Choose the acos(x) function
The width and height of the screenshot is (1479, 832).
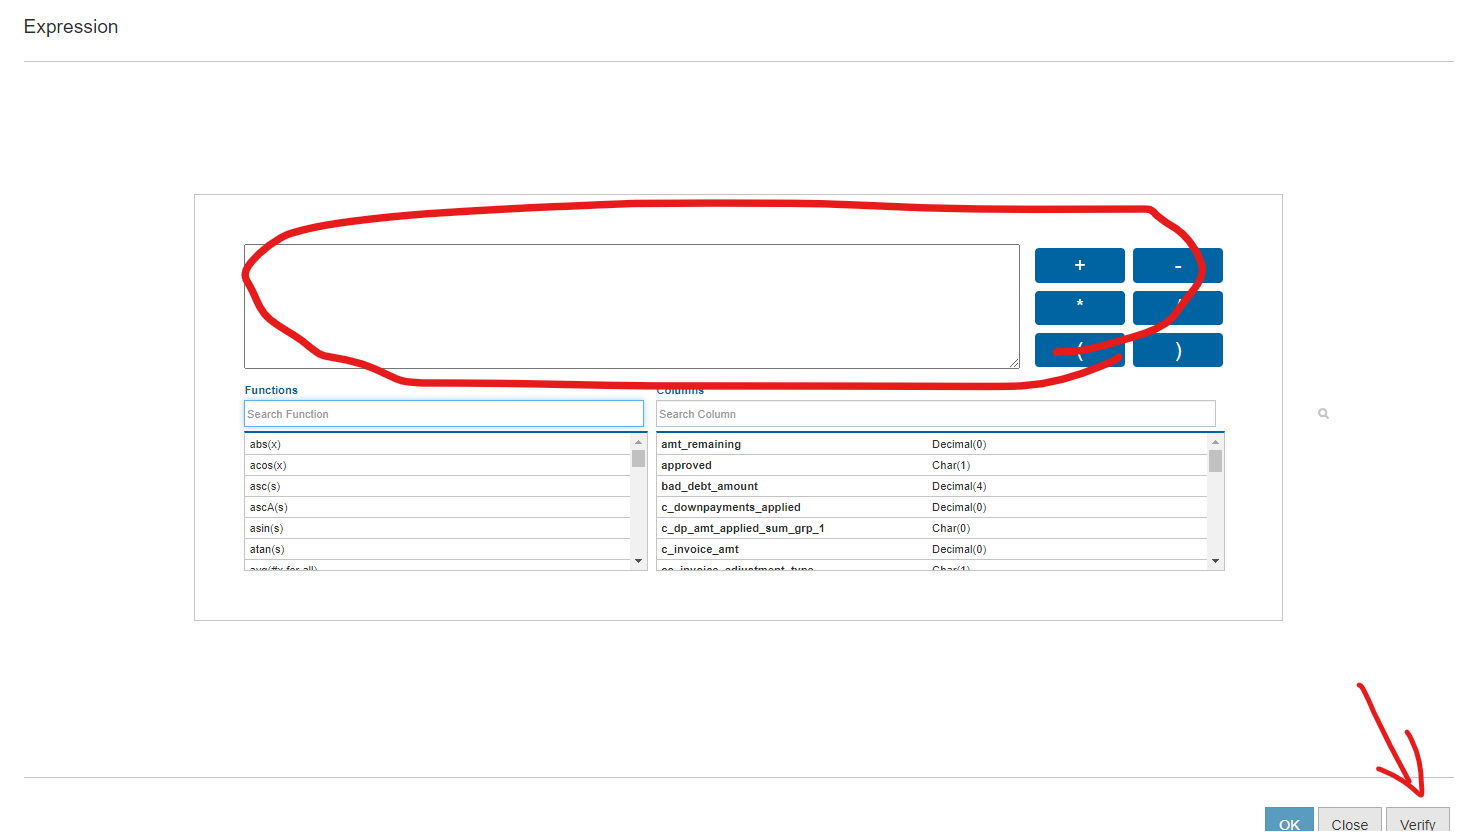268,465
